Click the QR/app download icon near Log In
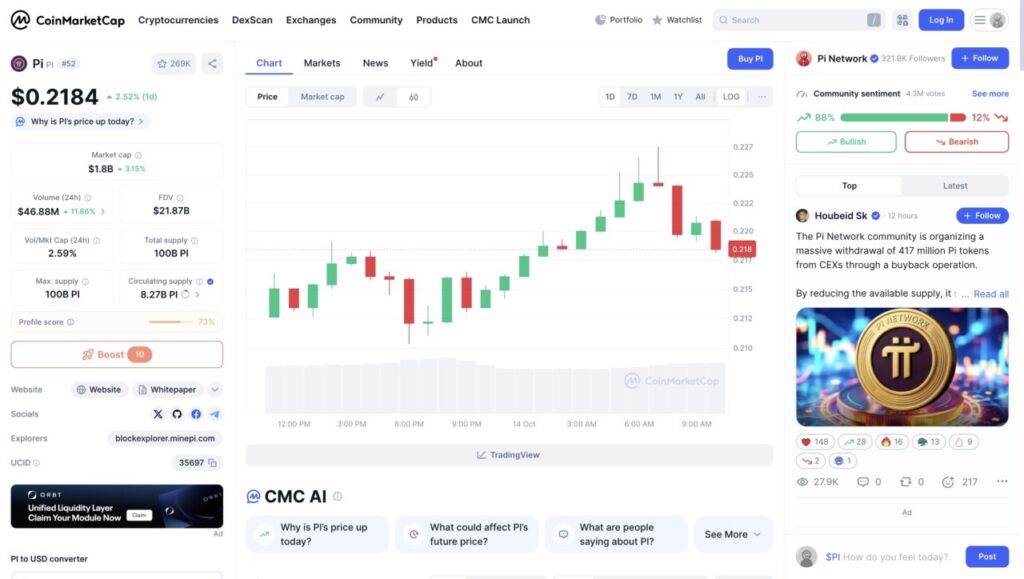 click(x=902, y=20)
